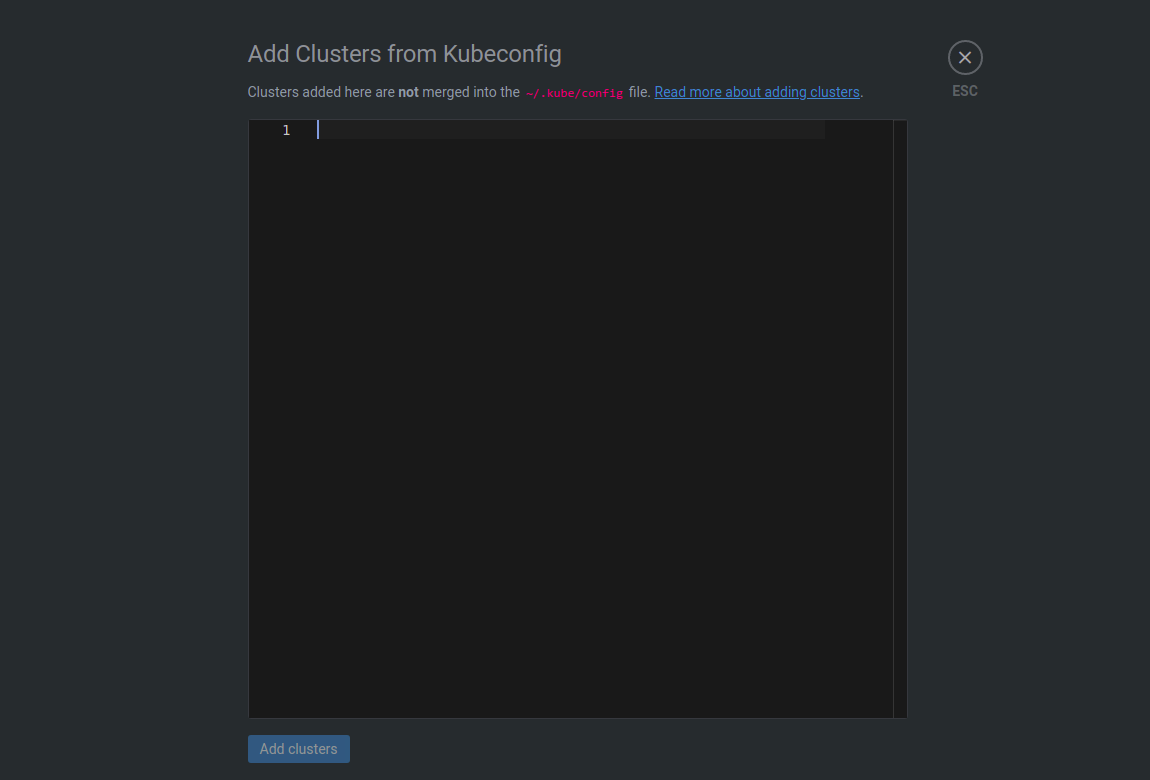Image resolution: width=1150 pixels, height=780 pixels.
Task: Click the ~/.kube/config path text
Action: (x=574, y=93)
